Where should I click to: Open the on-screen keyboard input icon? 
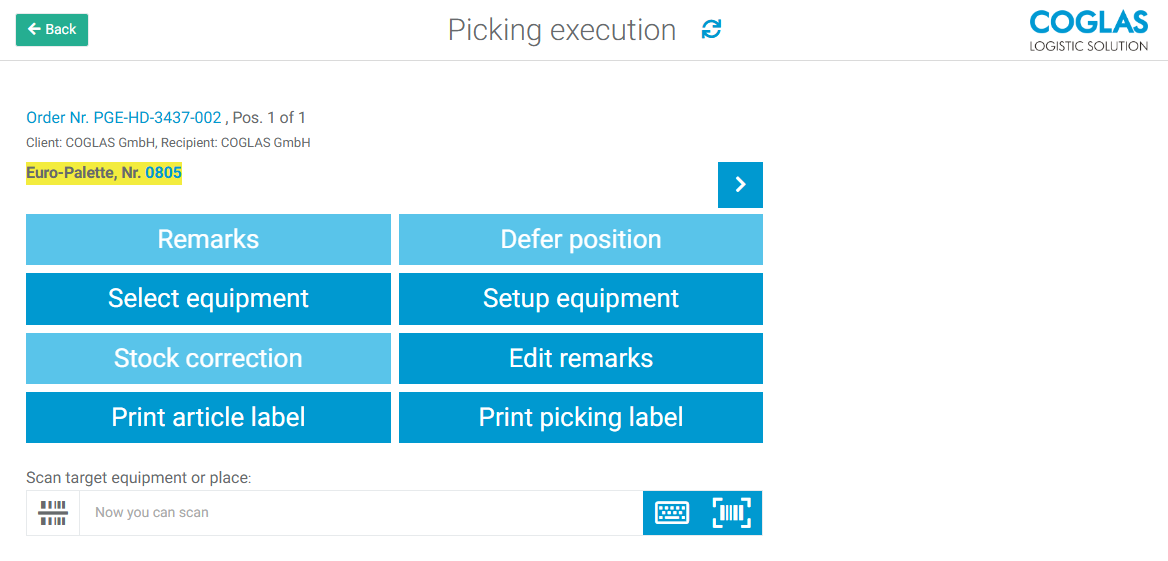click(x=672, y=513)
